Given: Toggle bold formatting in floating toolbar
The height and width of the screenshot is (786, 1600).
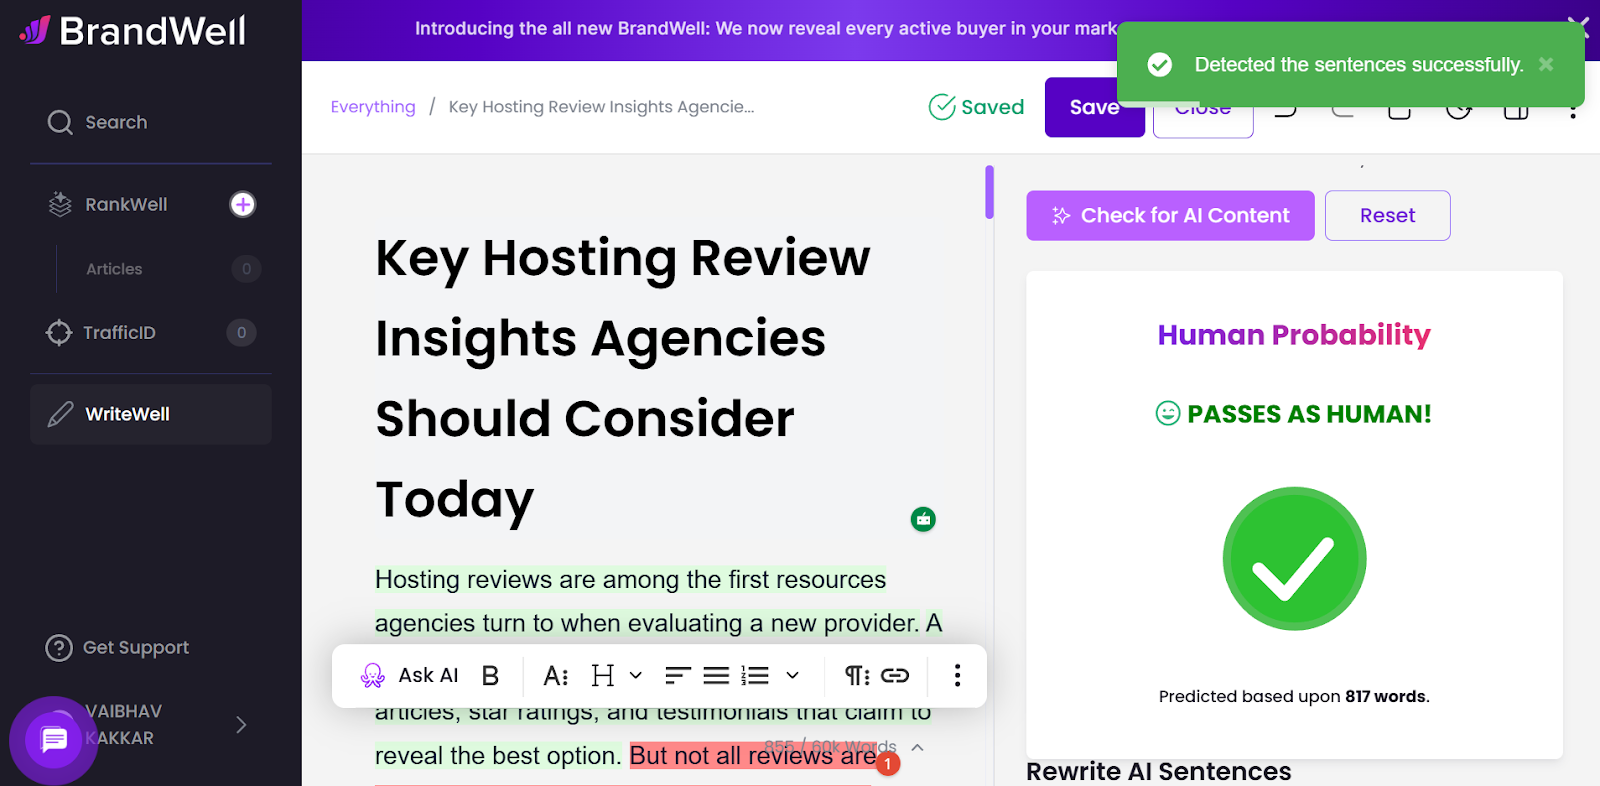Looking at the screenshot, I should coord(490,676).
